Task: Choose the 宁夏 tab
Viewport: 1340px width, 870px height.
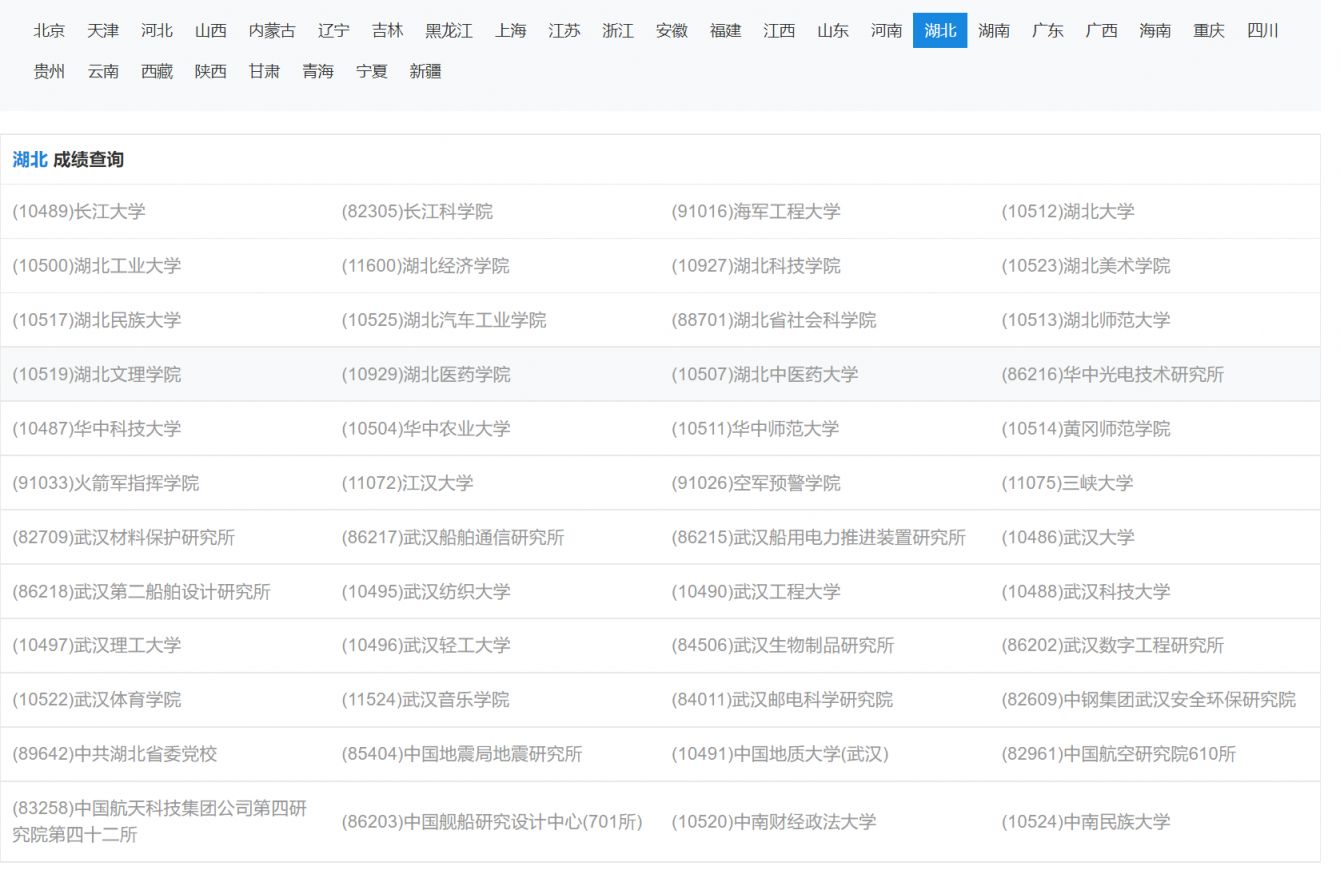Action: pyautogui.click(x=372, y=71)
